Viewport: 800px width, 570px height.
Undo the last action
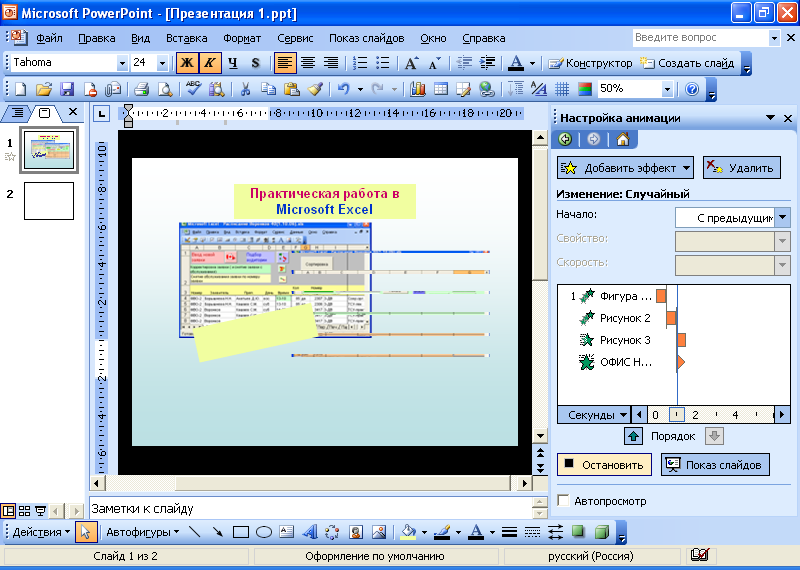(343, 89)
